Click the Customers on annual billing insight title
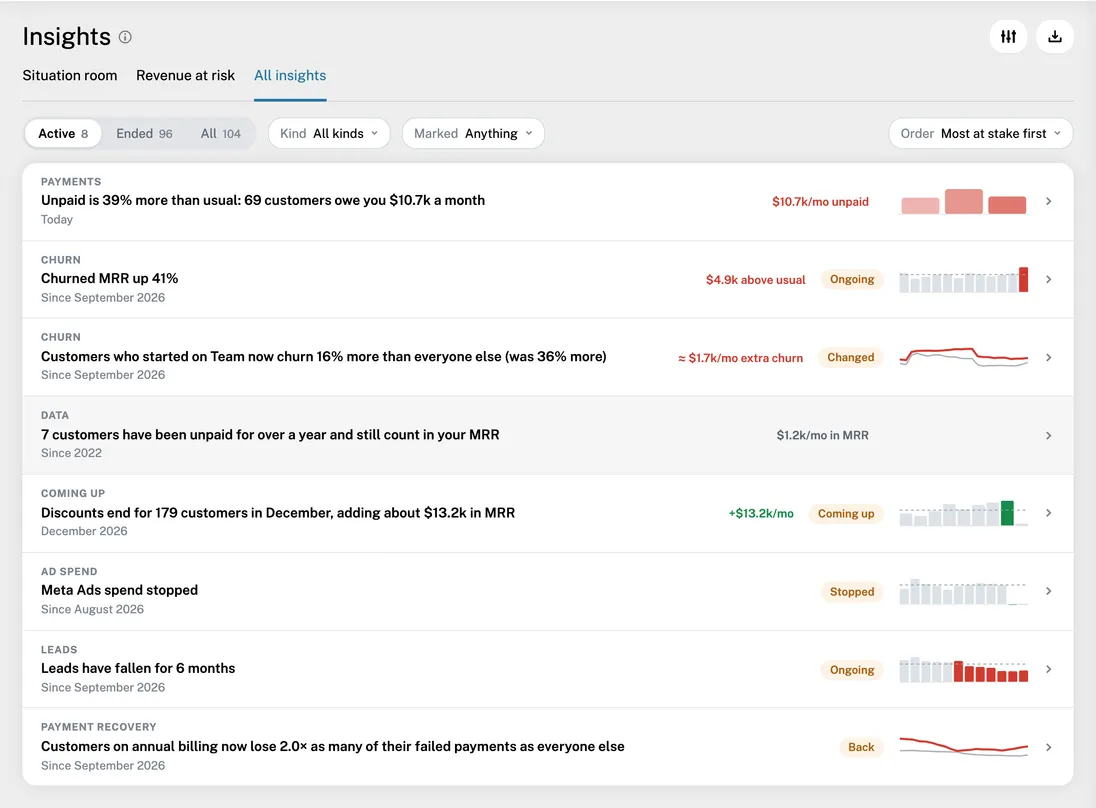The height and width of the screenshot is (808, 1096). 333,746
